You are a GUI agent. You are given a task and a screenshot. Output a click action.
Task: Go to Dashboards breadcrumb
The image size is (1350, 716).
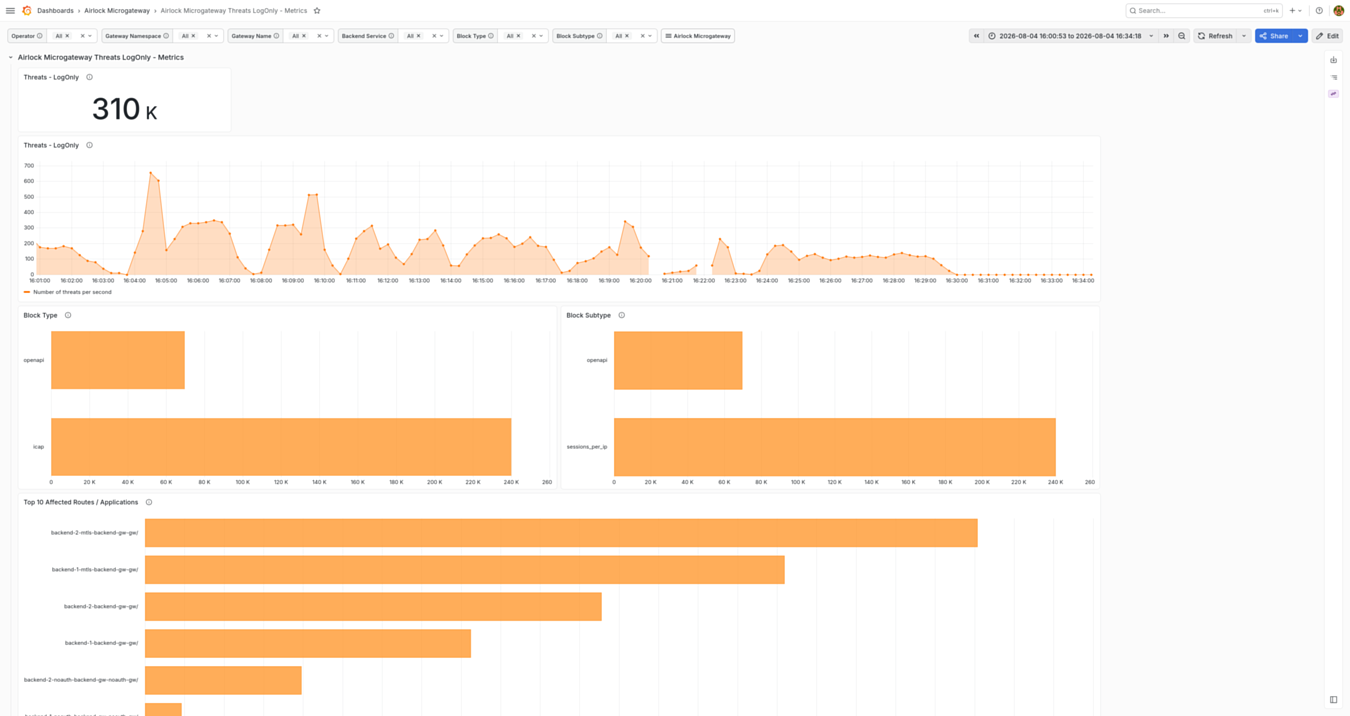[55, 11]
